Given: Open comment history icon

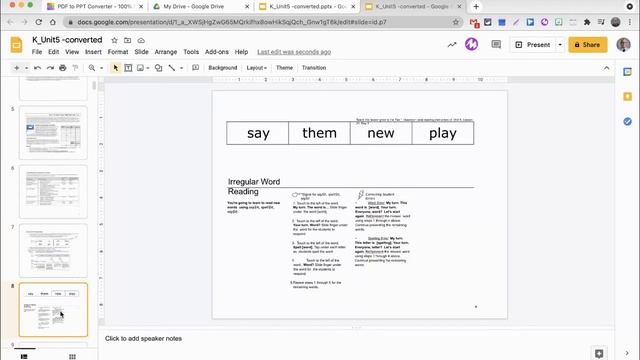Looking at the screenshot, I should pyautogui.click(x=496, y=44).
